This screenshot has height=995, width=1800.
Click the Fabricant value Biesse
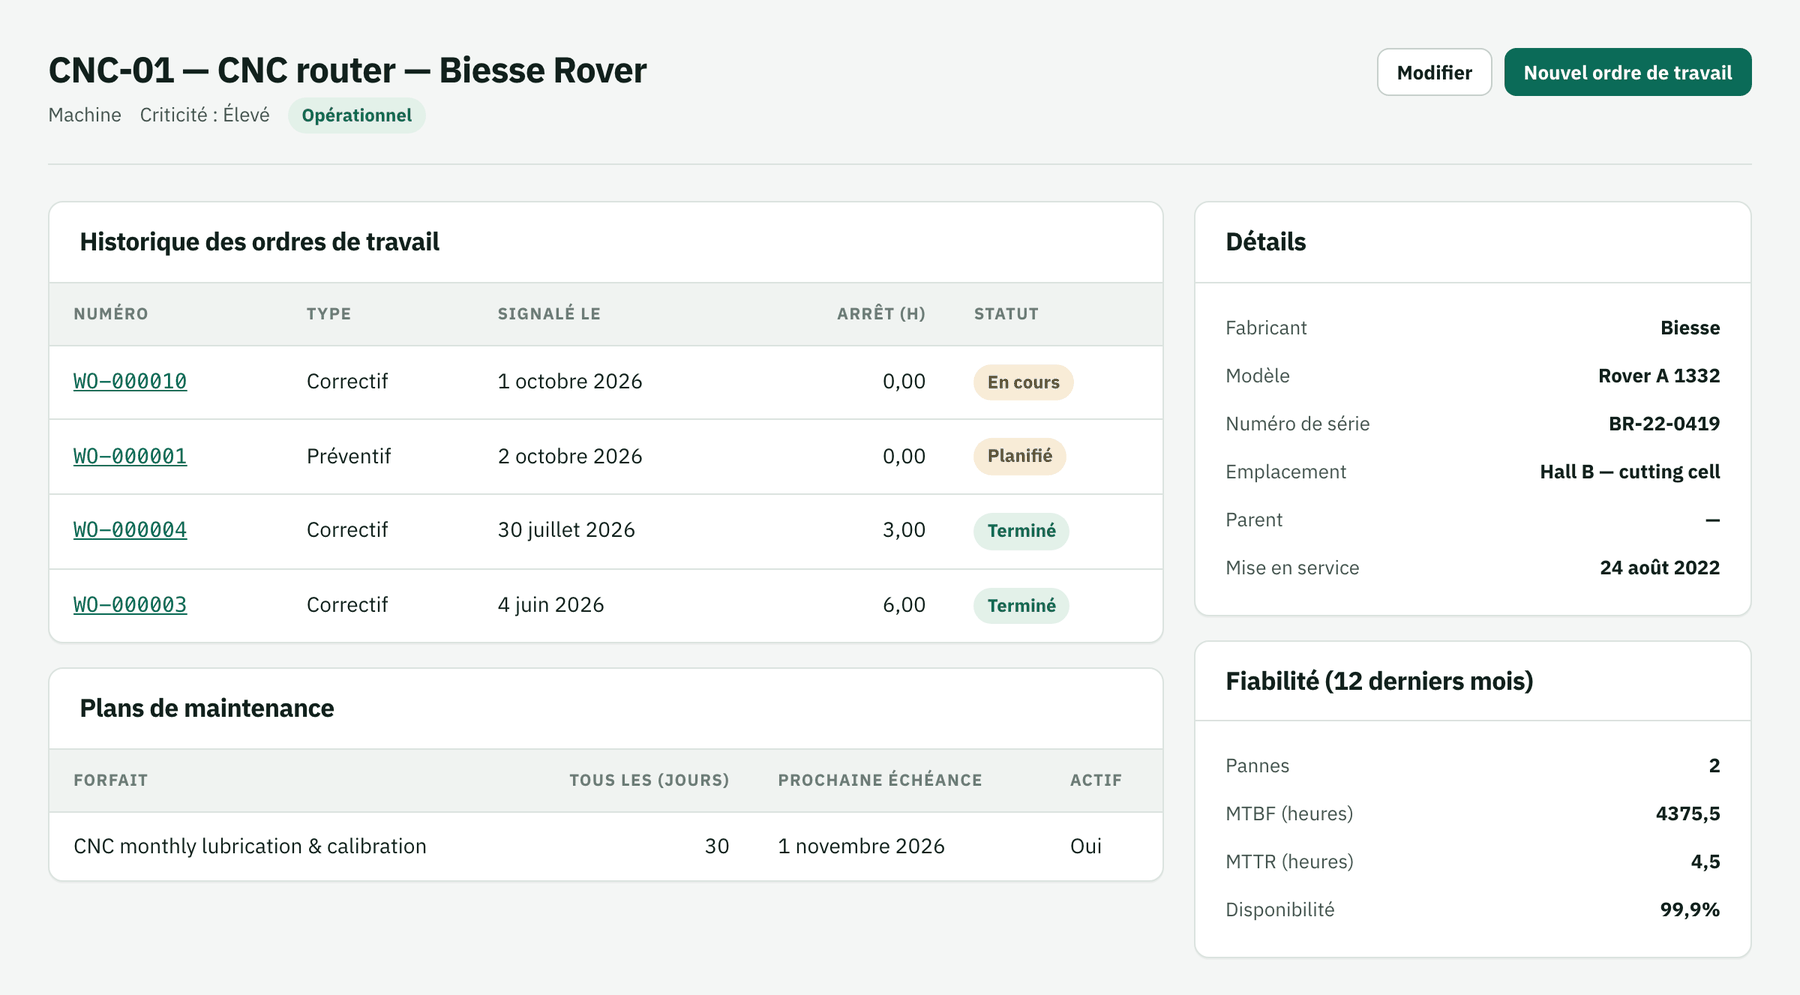pyautogui.click(x=1690, y=328)
